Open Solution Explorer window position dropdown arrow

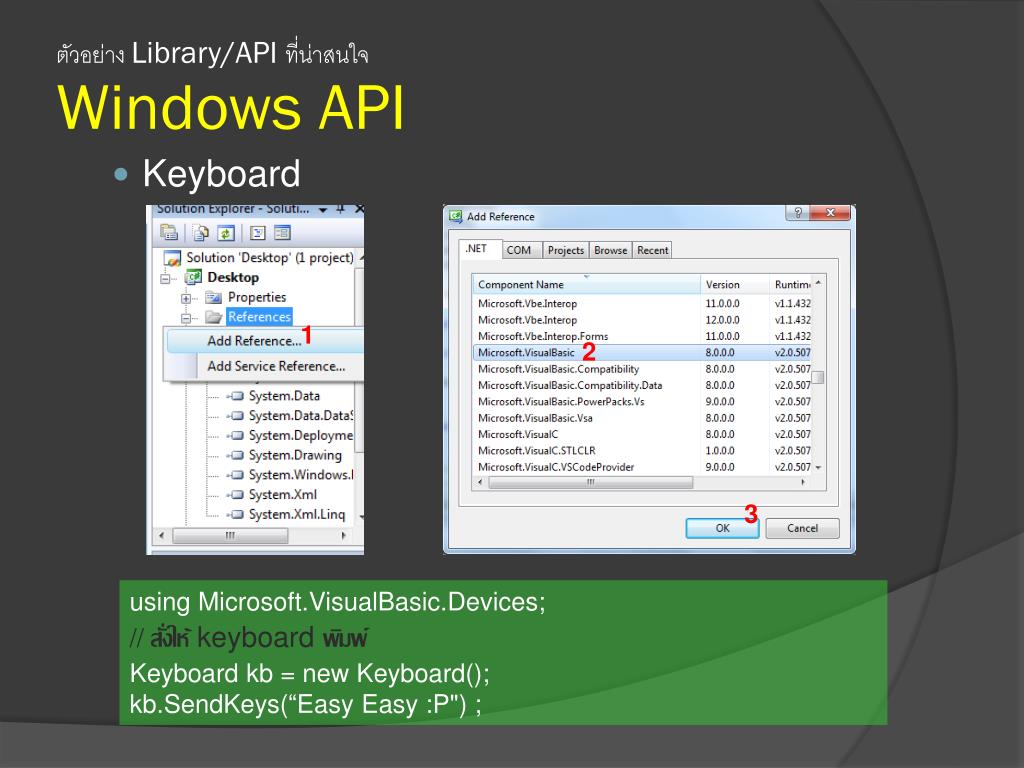(x=323, y=210)
